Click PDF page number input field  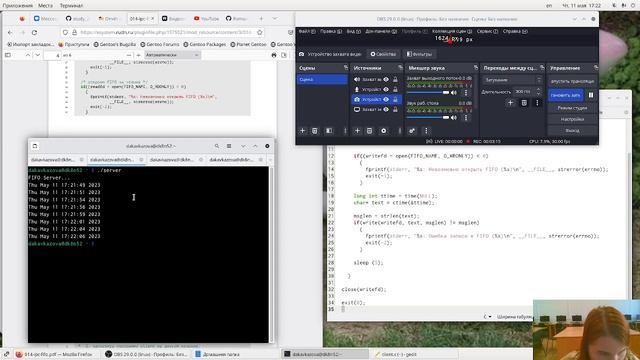(x=52, y=55)
